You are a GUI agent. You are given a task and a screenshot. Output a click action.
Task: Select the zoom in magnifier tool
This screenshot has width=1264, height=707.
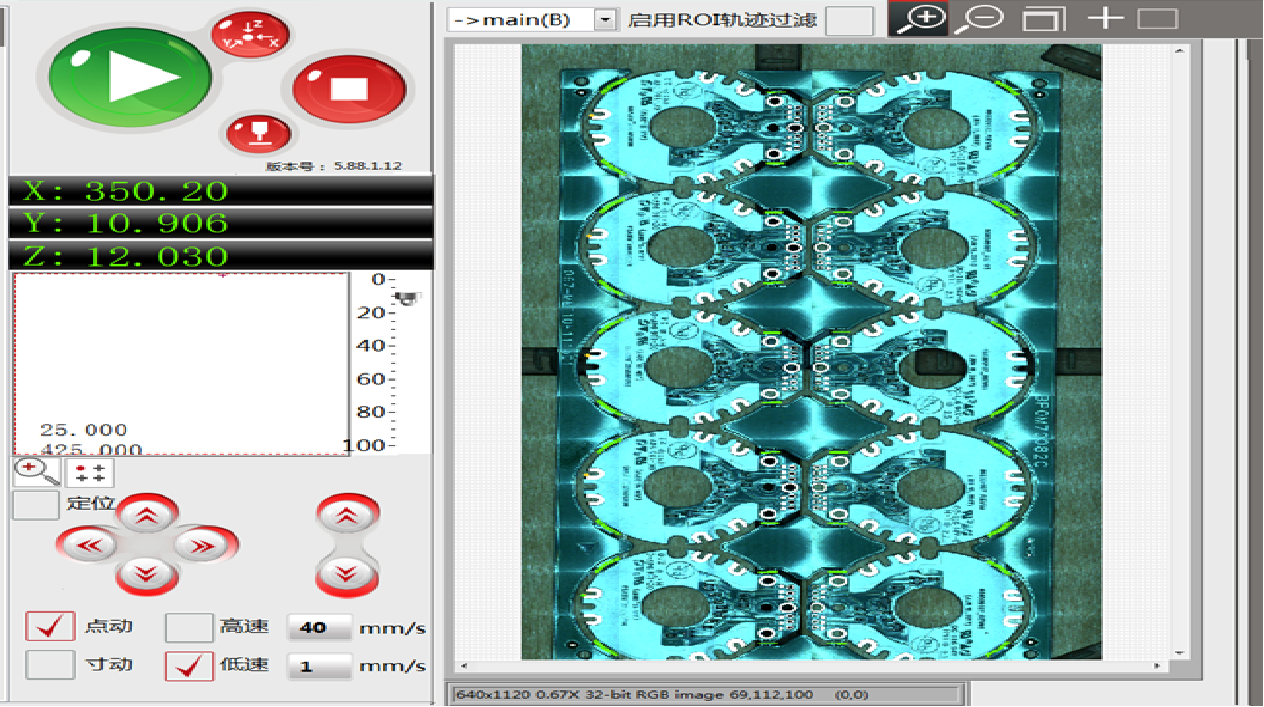918,19
